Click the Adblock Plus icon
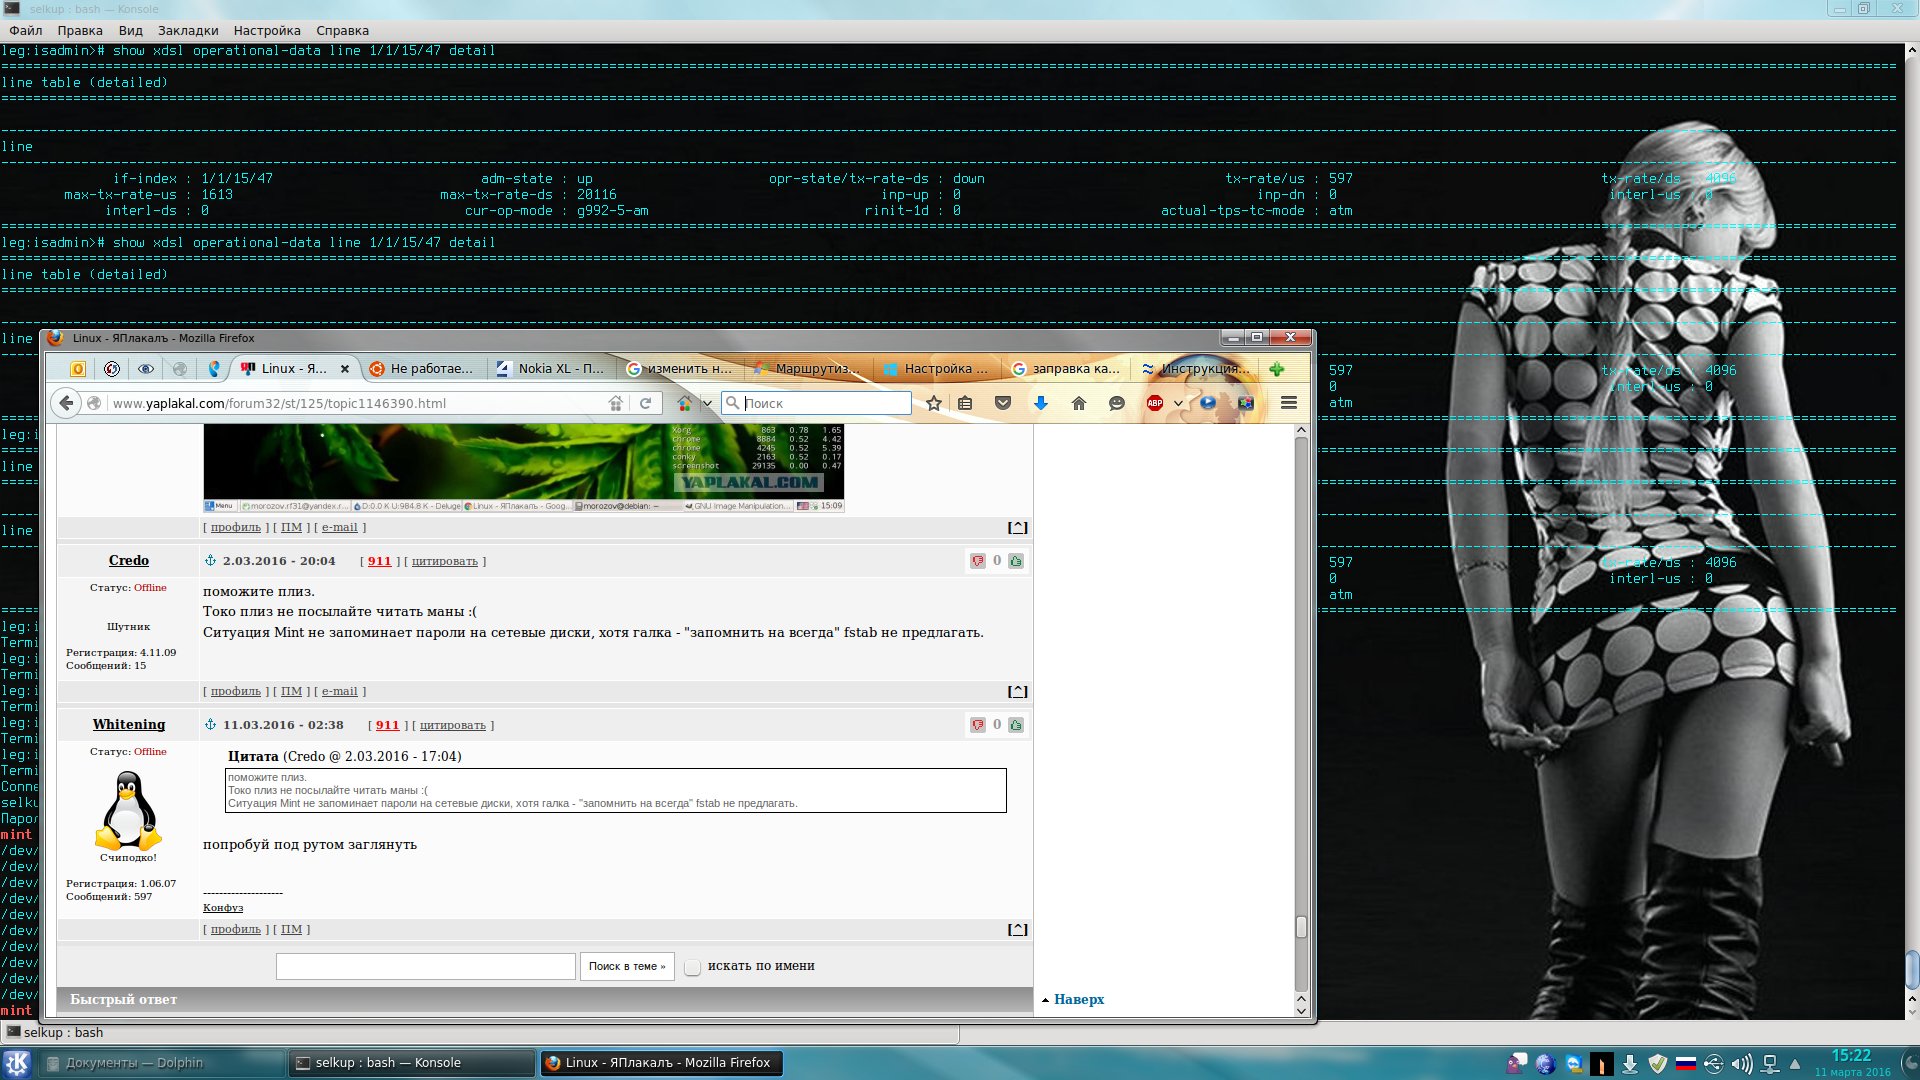This screenshot has height=1080, width=1920. (x=1155, y=403)
